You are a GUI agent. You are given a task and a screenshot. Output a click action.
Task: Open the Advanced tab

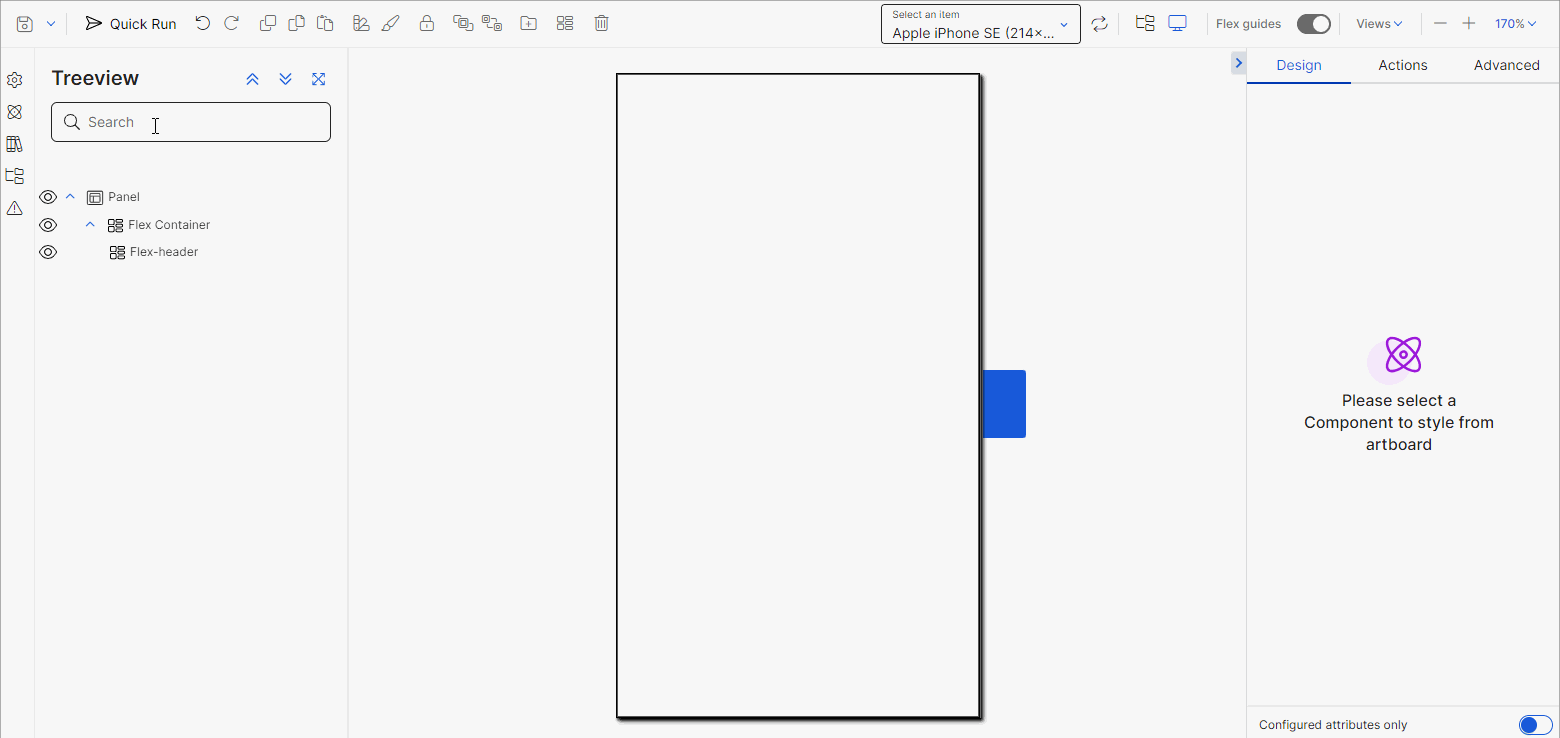(1506, 65)
